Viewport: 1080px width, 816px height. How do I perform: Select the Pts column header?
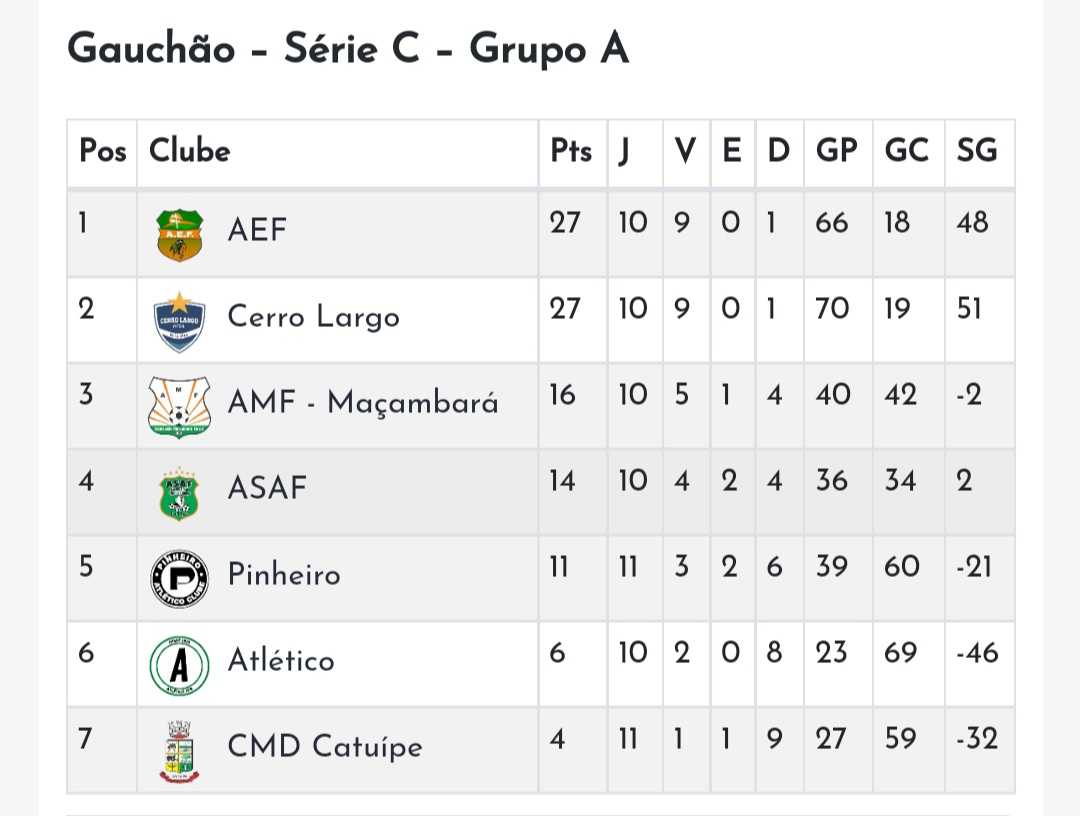point(571,152)
